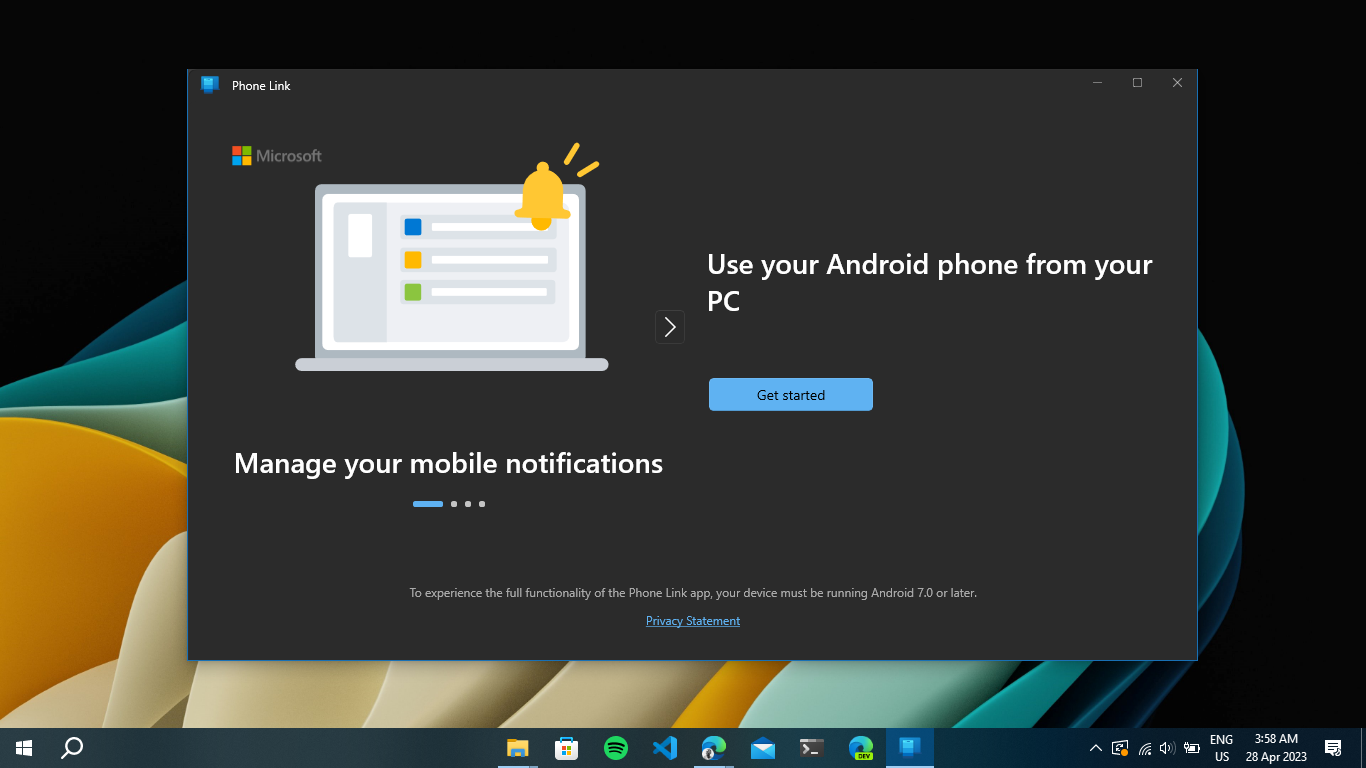
Task: Maximize the Phone Link window
Action: pos(1137,83)
